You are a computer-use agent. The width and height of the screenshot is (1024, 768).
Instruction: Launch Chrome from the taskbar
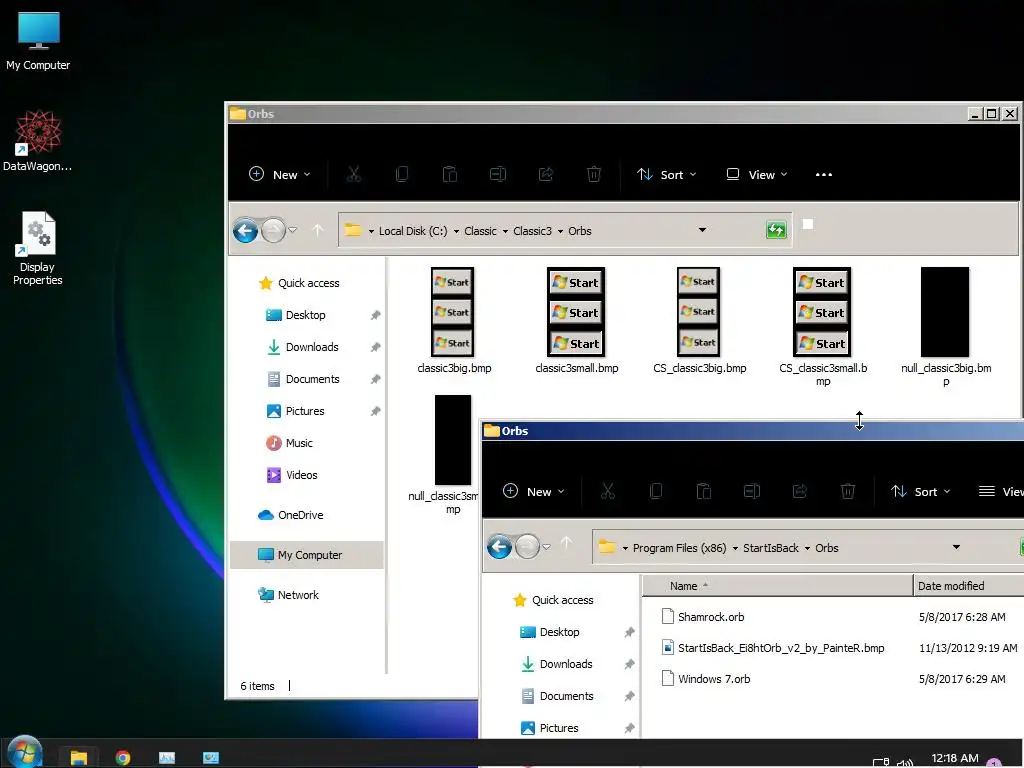click(123, 757)
